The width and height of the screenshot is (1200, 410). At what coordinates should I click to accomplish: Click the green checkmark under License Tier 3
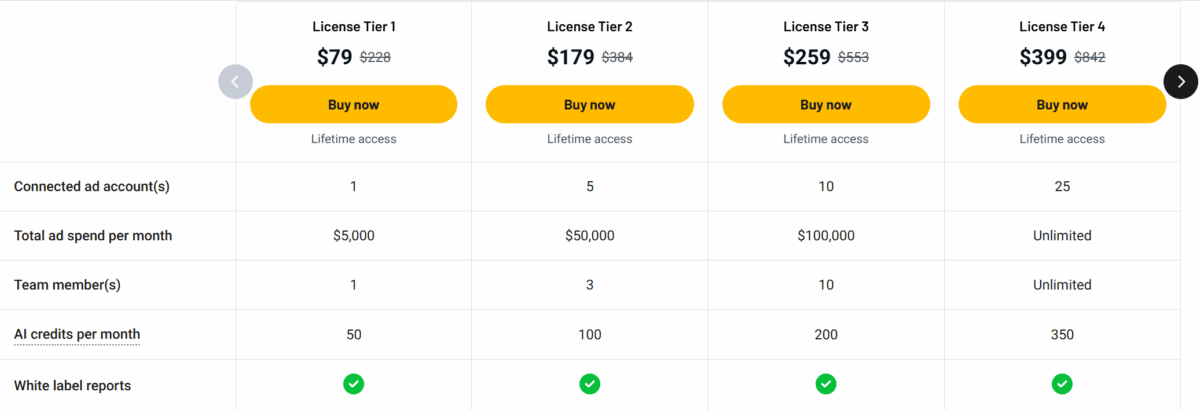826,384
